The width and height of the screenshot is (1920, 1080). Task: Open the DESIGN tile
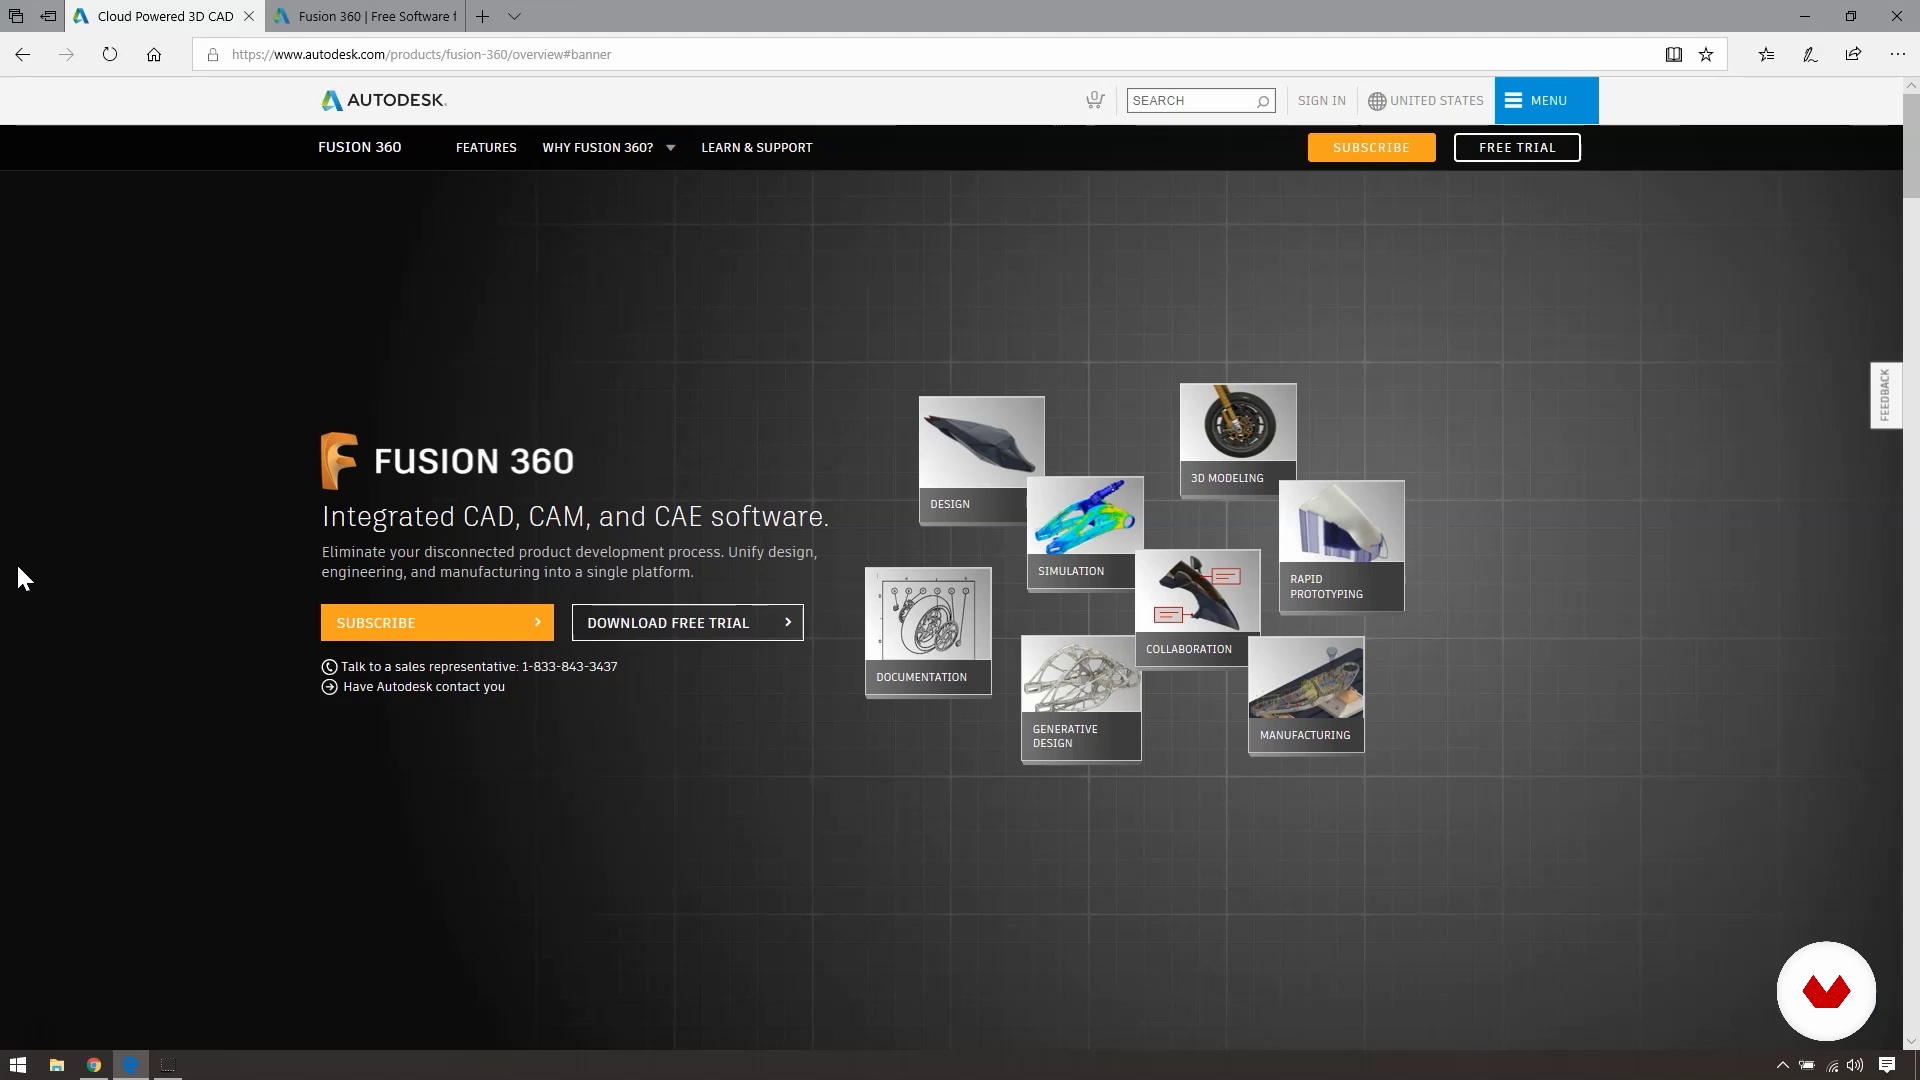pos(981,460)
